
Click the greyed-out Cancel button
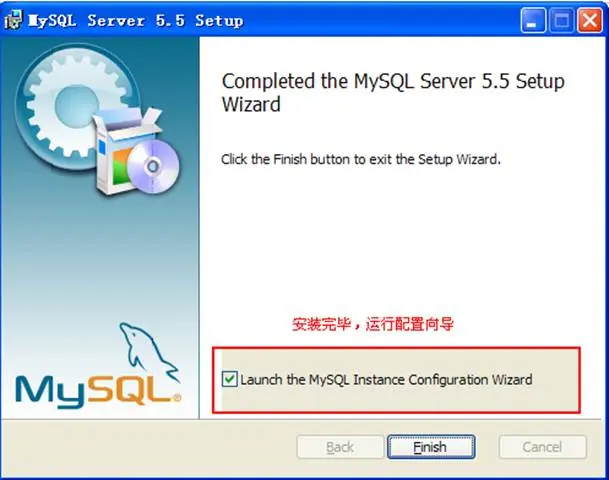[543, 447]
